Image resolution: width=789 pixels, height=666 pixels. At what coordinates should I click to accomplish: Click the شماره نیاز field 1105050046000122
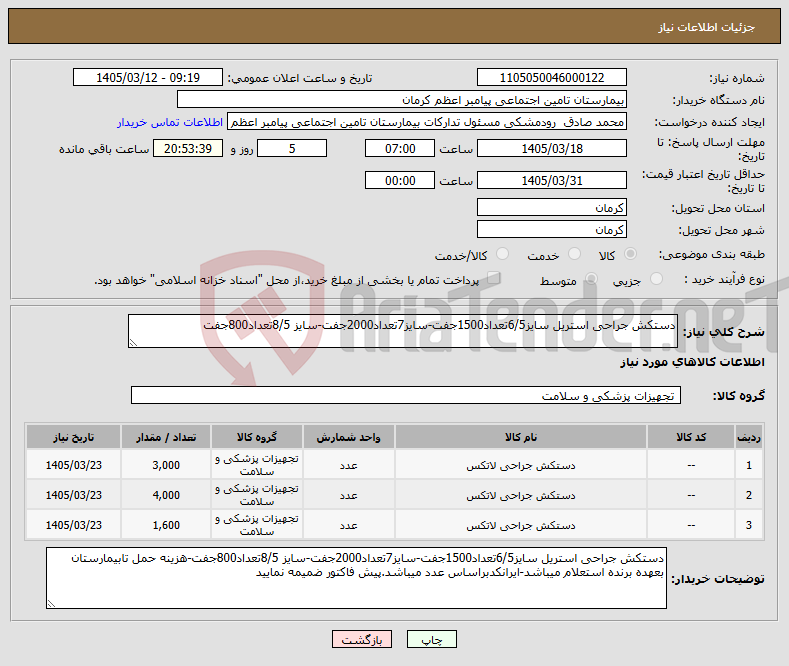[x=551, y=77]
